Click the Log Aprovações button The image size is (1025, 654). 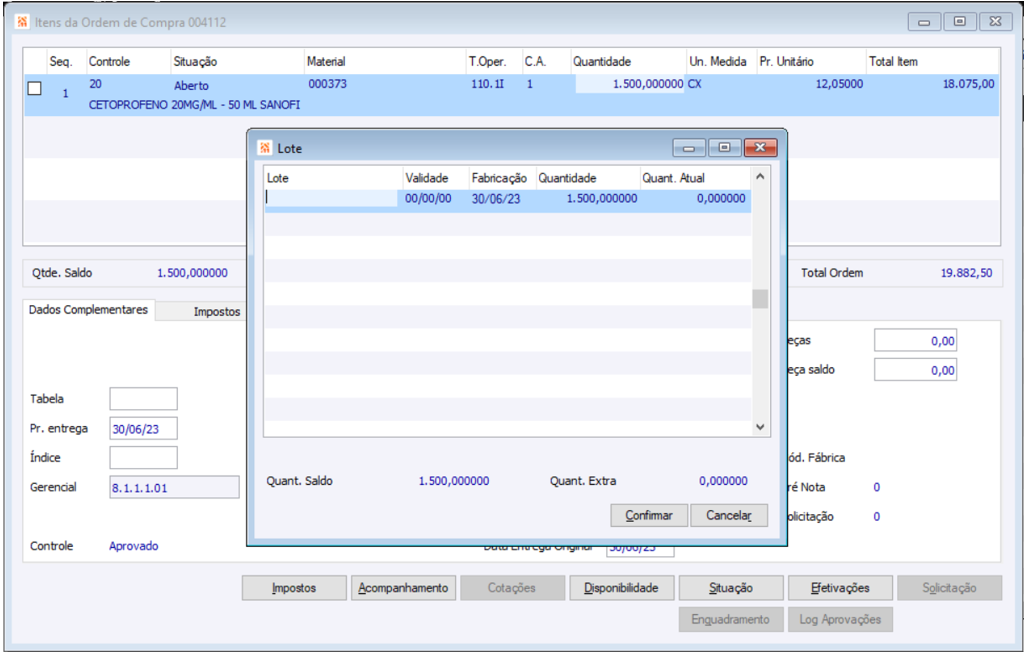[840, 619]
